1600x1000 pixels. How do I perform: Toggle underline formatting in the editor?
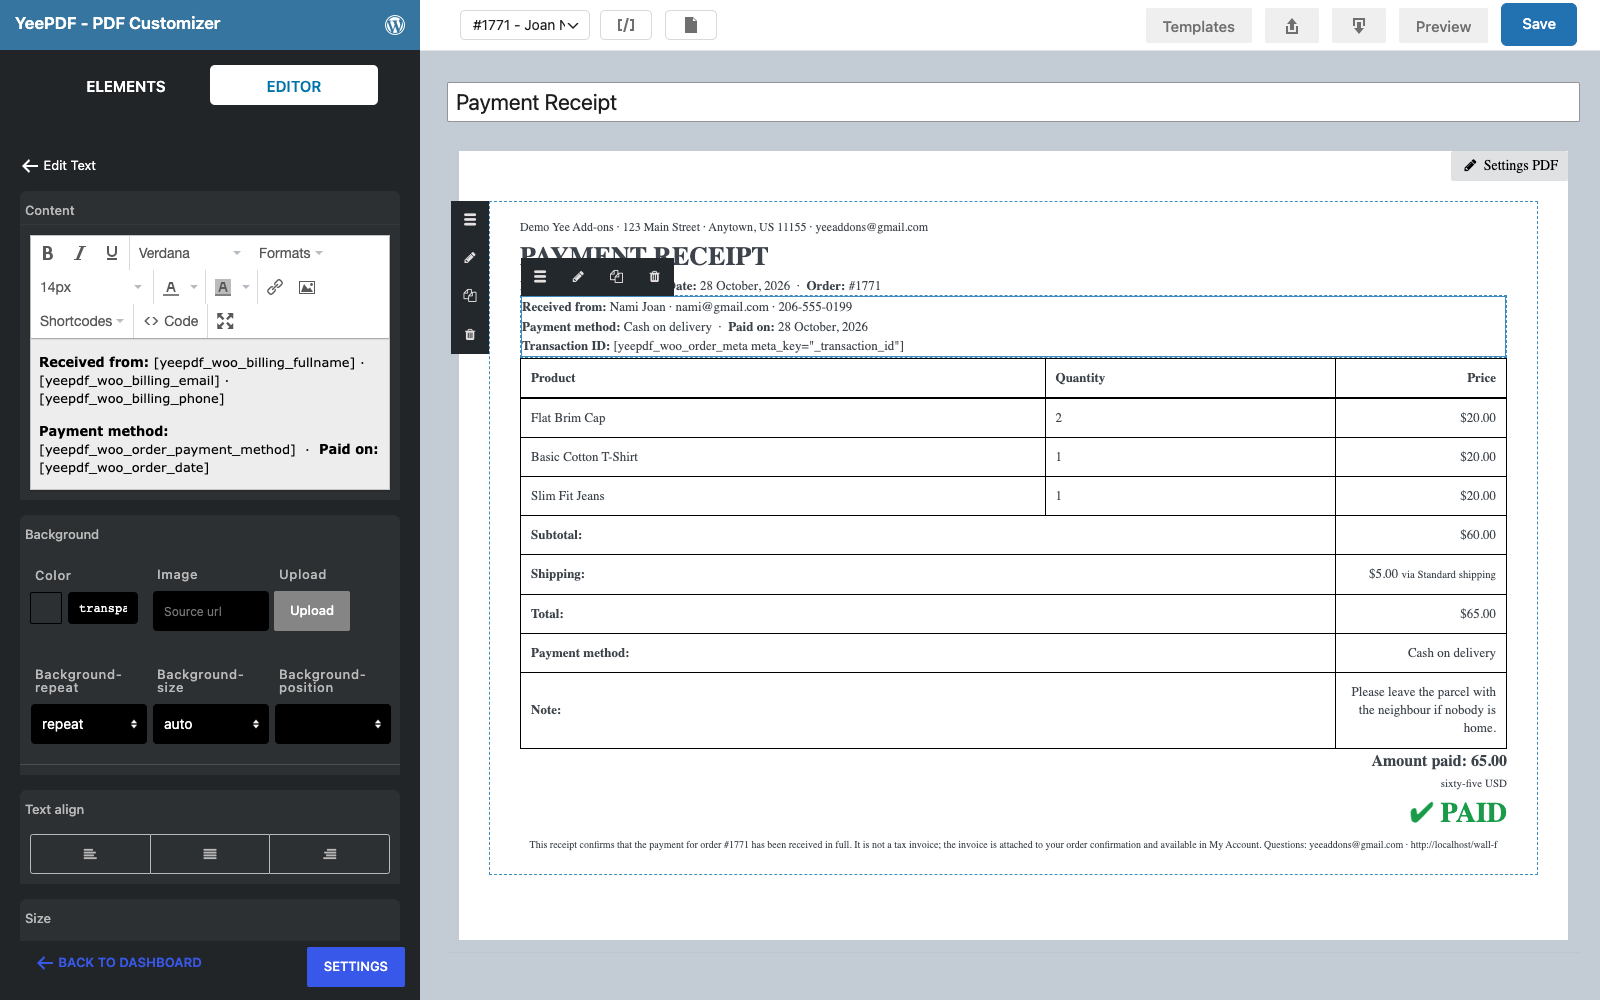pos(112,253)
